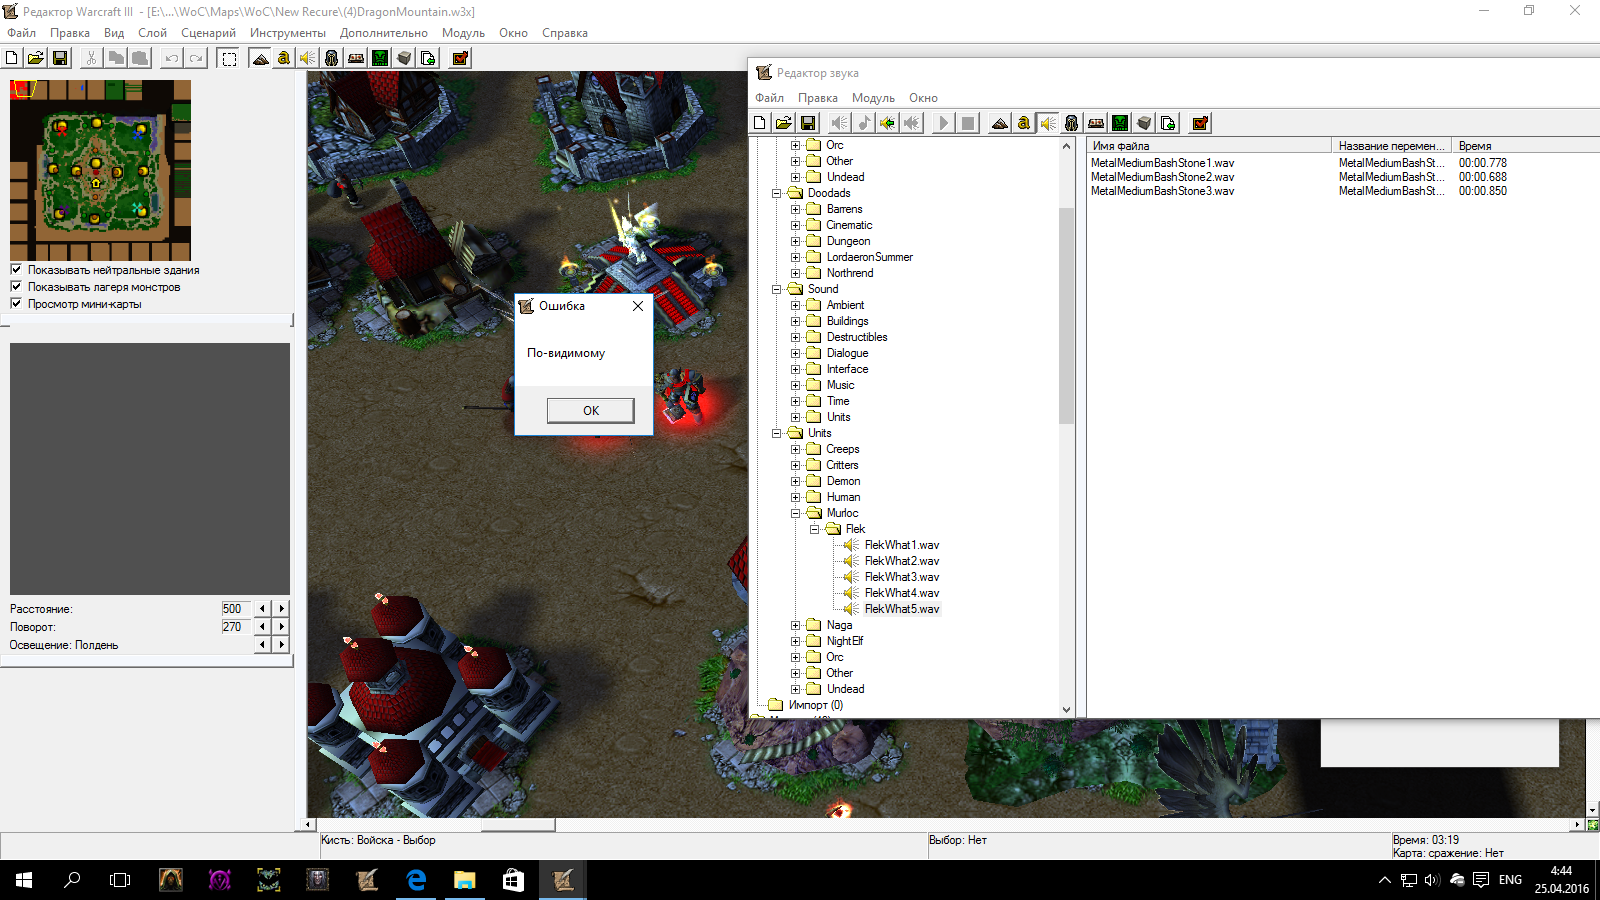The height and width of the screenshot is (900, 1600).
Task: Decrease 'Поворот' with left arrow
Action: pos(263,626)
